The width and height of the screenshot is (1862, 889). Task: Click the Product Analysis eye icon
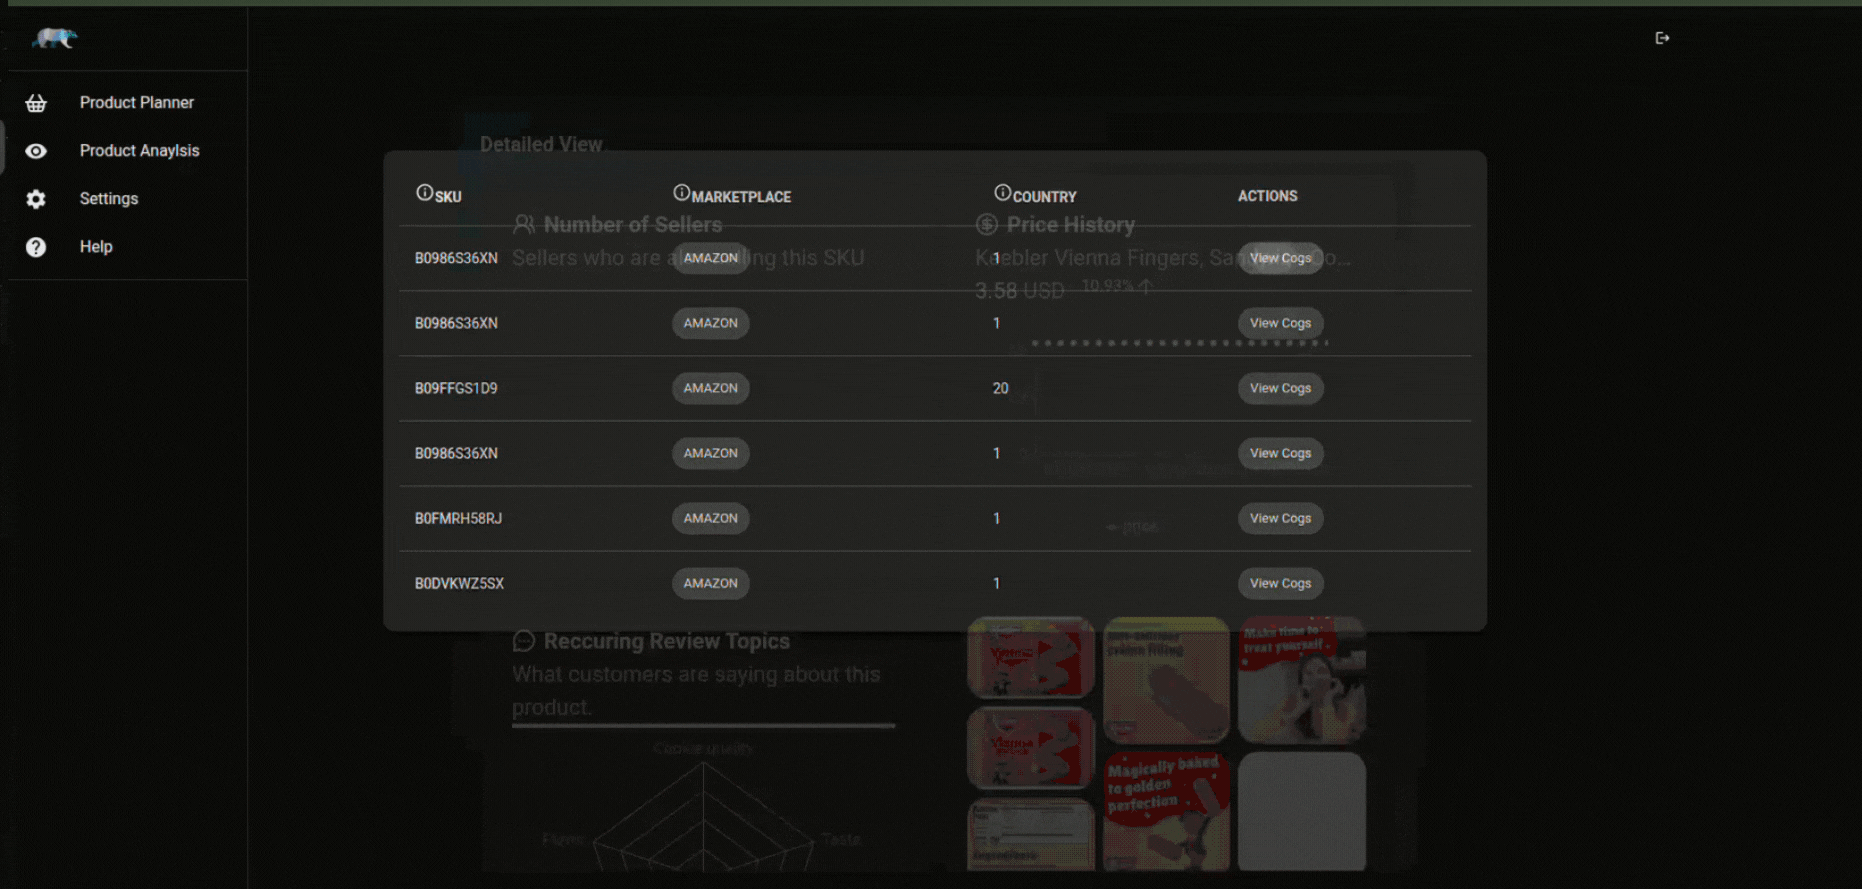click(36, 151)
